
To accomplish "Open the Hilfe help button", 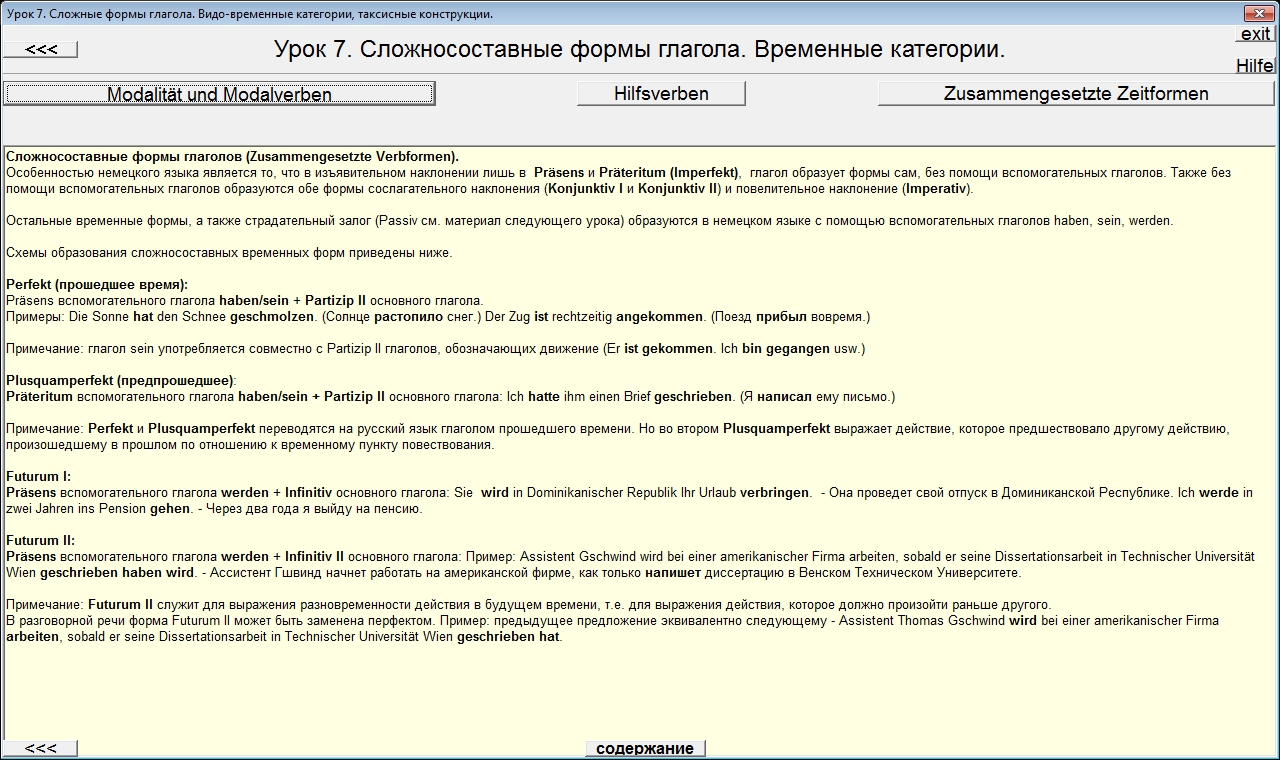I will pyautogui.click(x=1255, y=66).
